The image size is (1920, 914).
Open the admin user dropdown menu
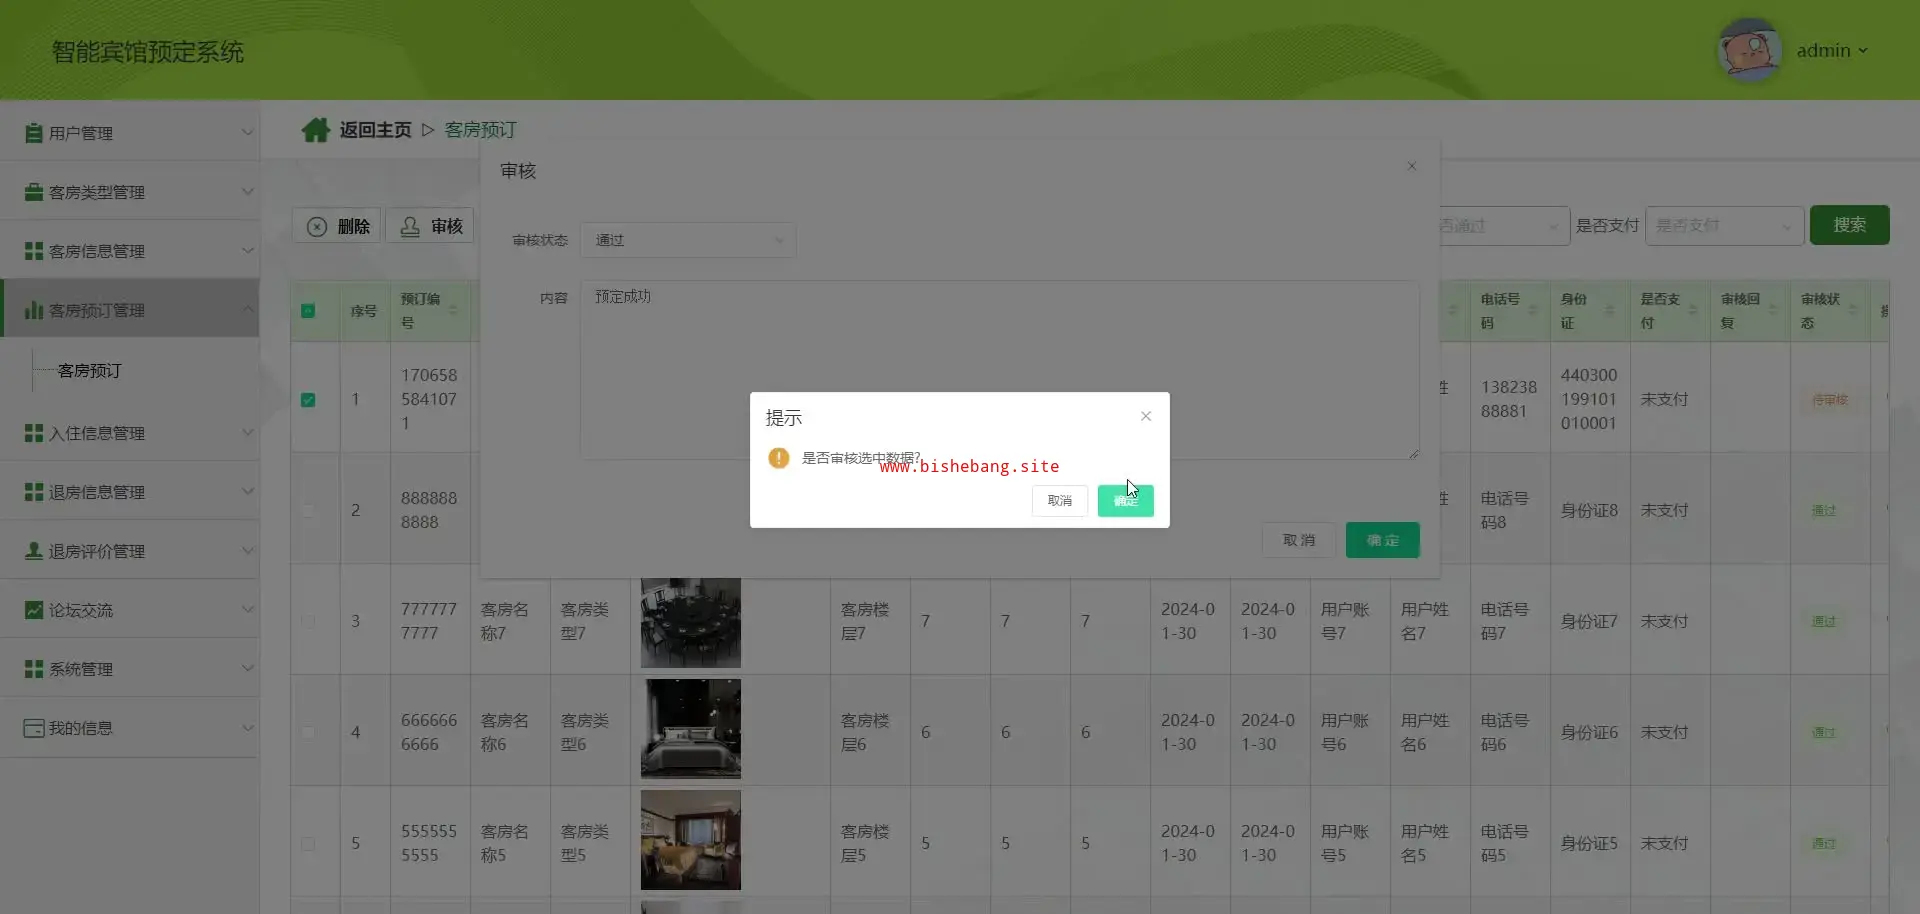coord(1832,51)
